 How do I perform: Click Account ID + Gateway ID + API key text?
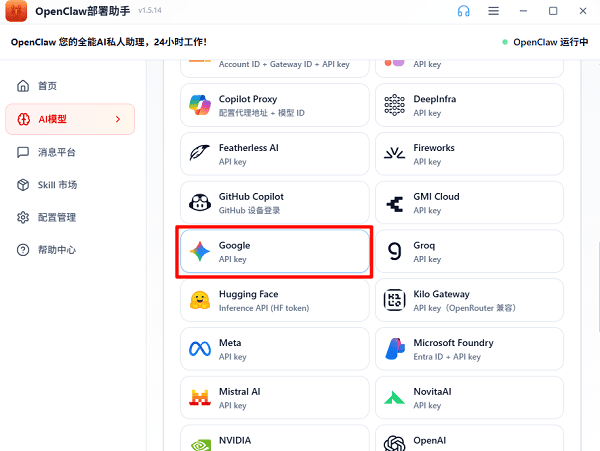coord(284,64)
